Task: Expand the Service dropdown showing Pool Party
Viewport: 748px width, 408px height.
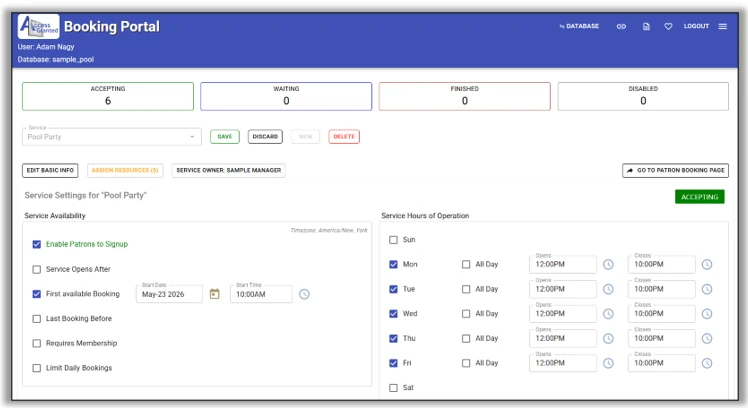Action: (x=192, y=137)
